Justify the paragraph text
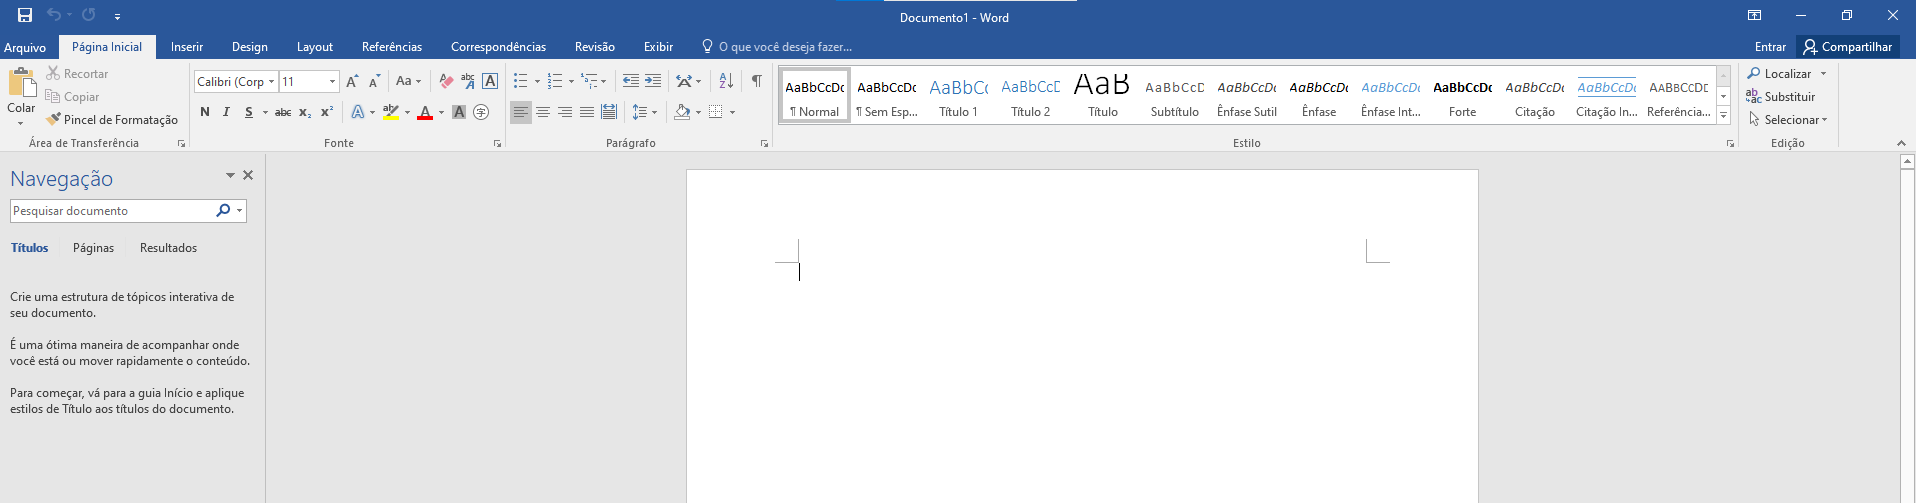1916x503 pixels. [587, 112]
